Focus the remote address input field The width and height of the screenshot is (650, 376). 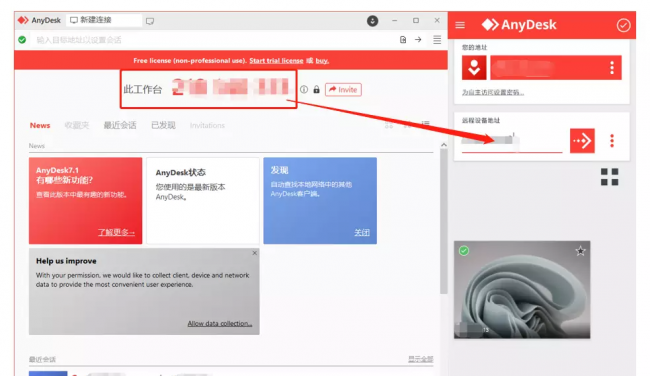pyautogui.click(x=213, y=40)
